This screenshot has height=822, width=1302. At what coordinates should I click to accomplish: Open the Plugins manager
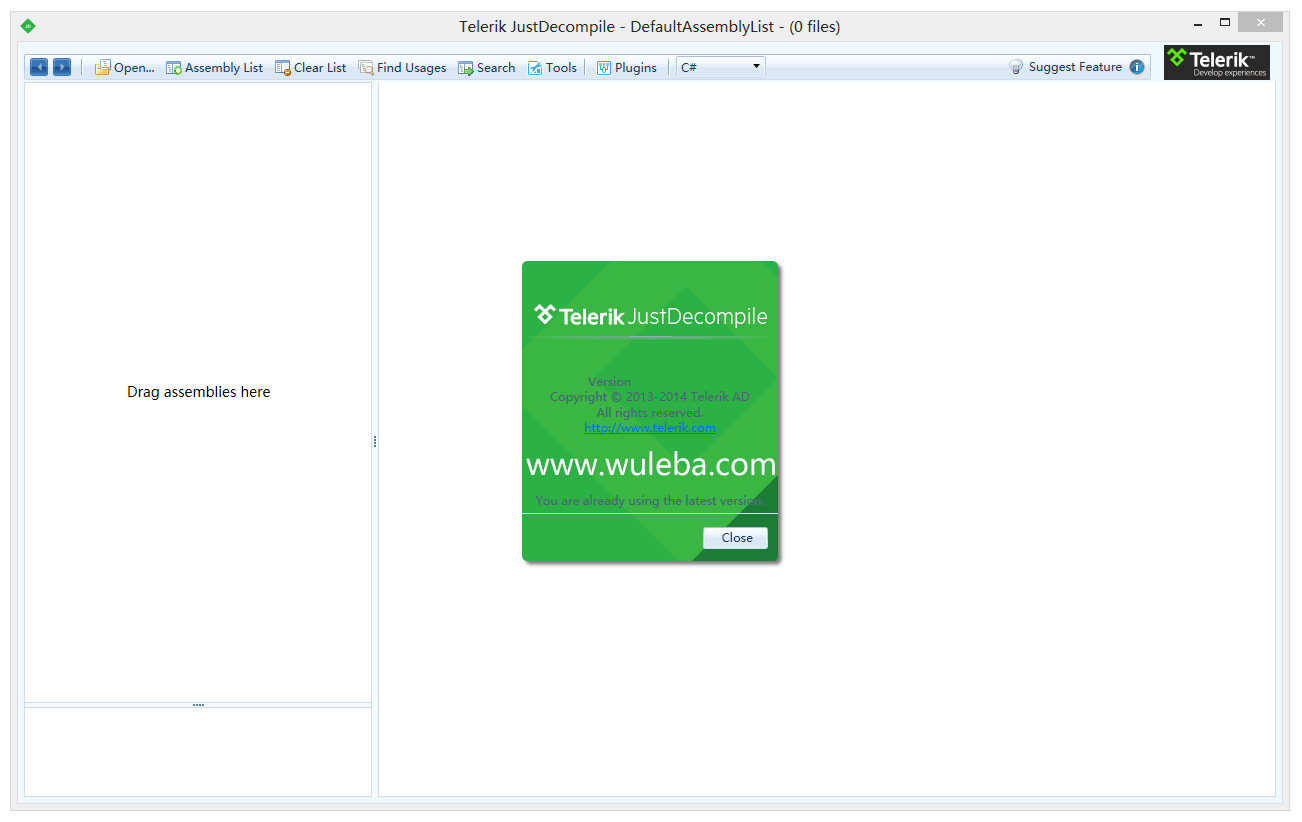pyautogui.click(x=627, y=67)
